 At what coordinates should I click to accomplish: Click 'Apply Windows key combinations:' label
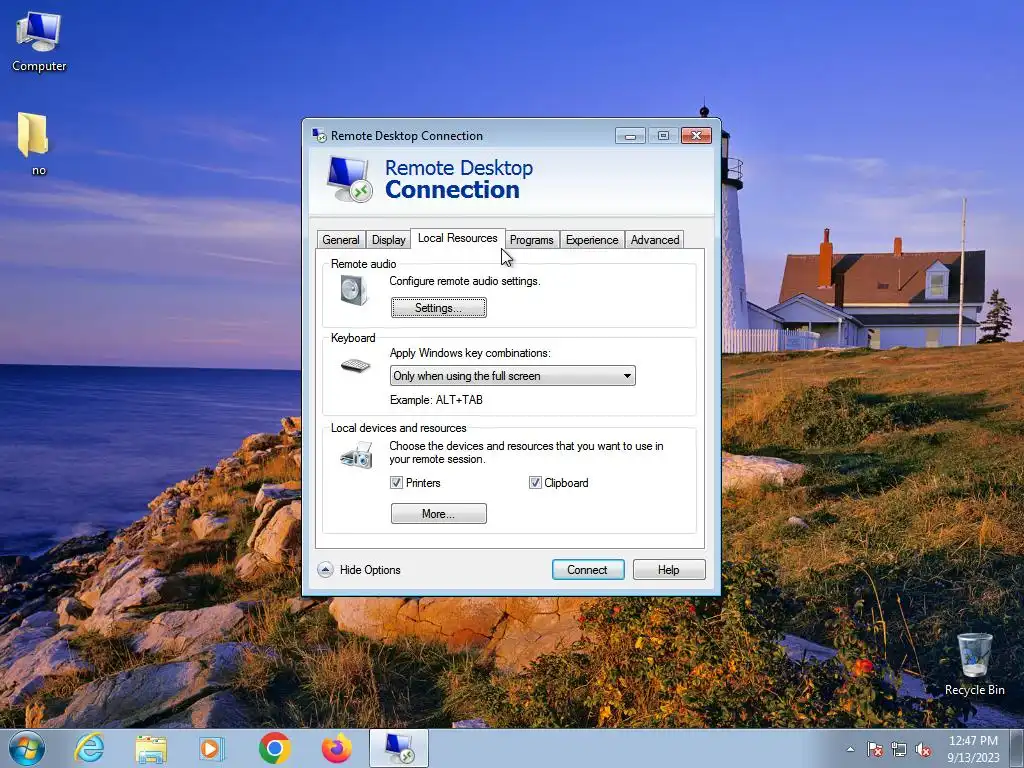(470, 353)
